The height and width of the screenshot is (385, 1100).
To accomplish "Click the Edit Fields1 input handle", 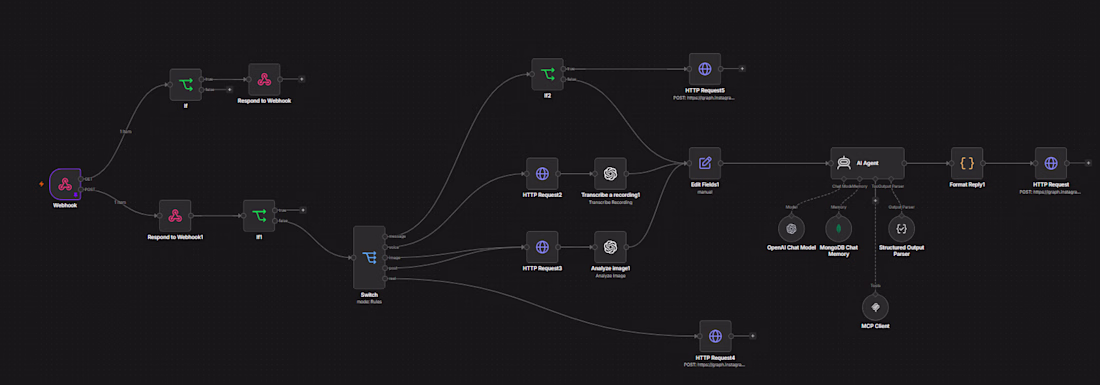I will [x=689, y=163].
